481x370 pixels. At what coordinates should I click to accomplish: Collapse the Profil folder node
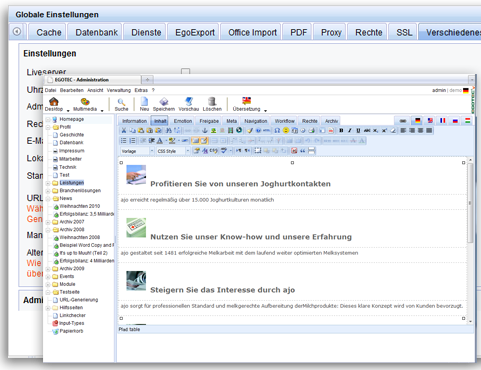tap(48, 127)
